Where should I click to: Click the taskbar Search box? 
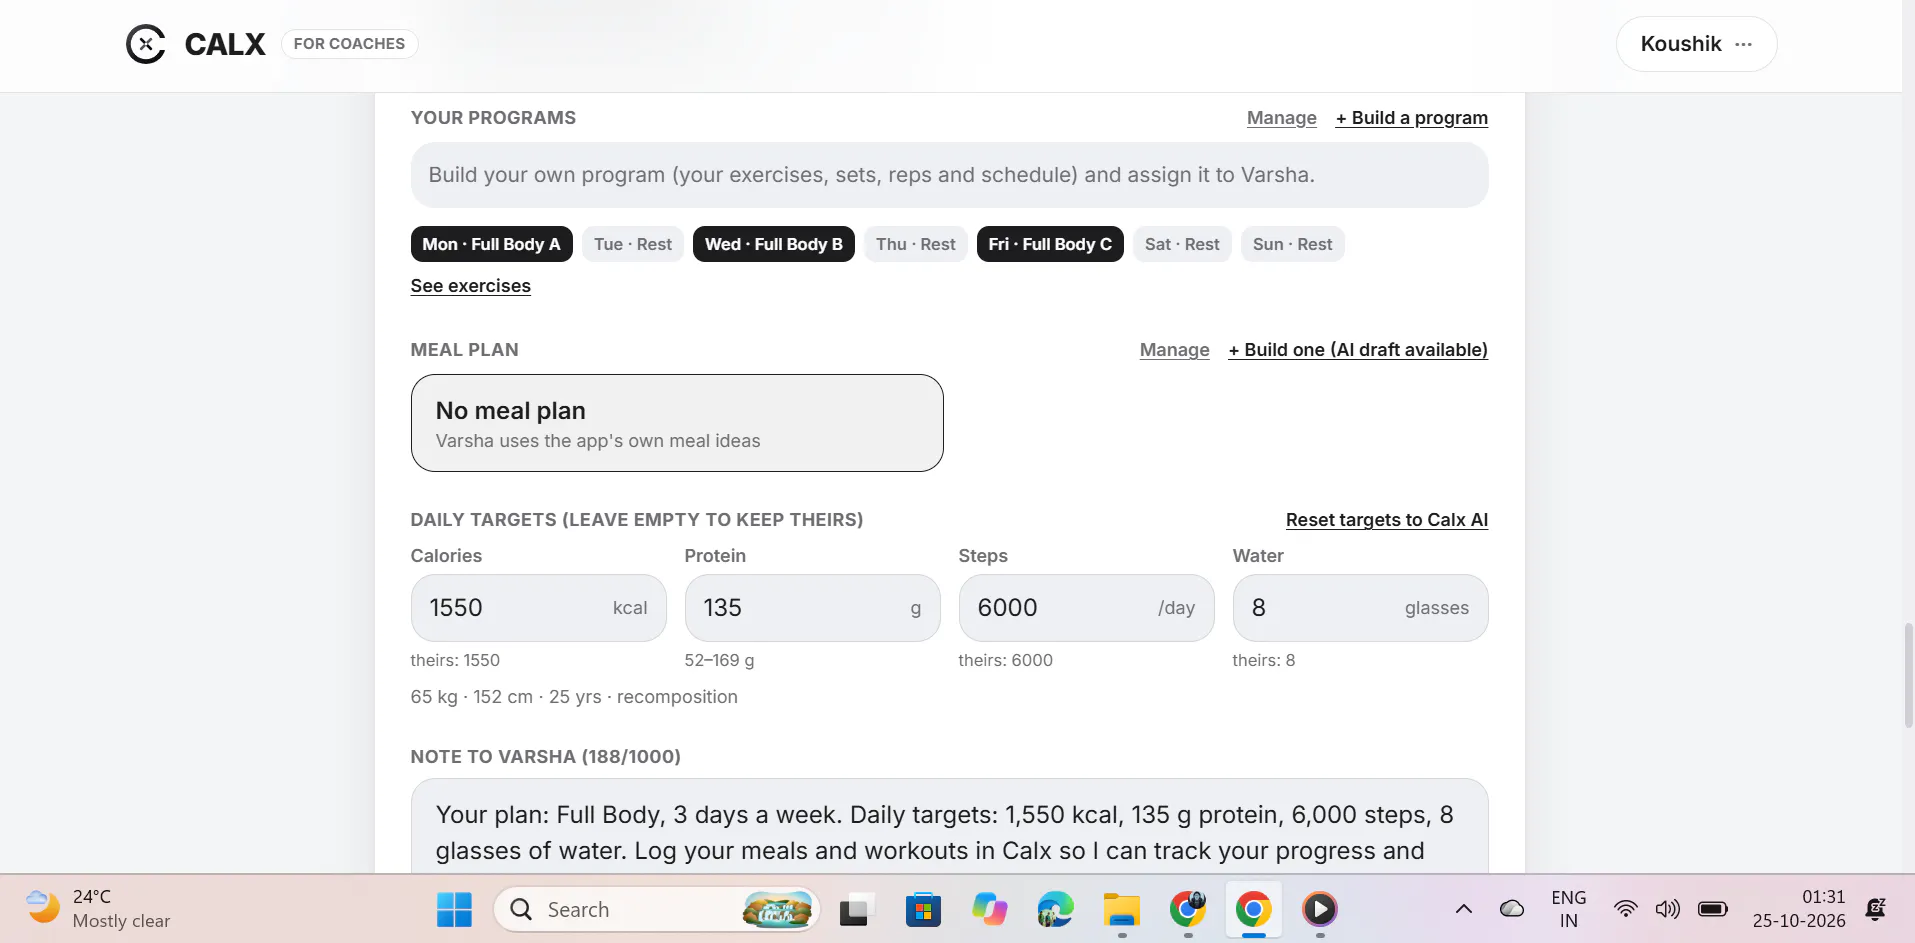[x=657, y=910]
